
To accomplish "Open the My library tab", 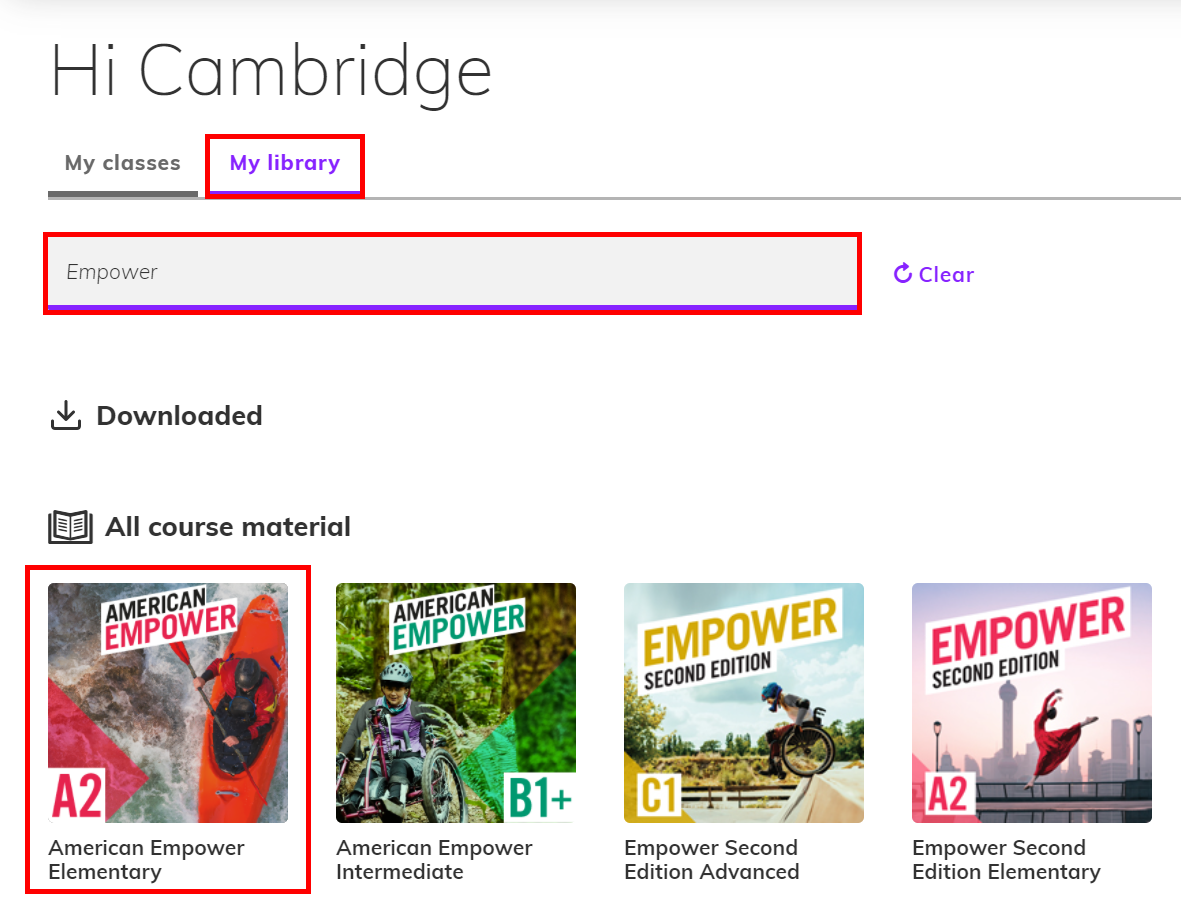I will tap(285, 163).
